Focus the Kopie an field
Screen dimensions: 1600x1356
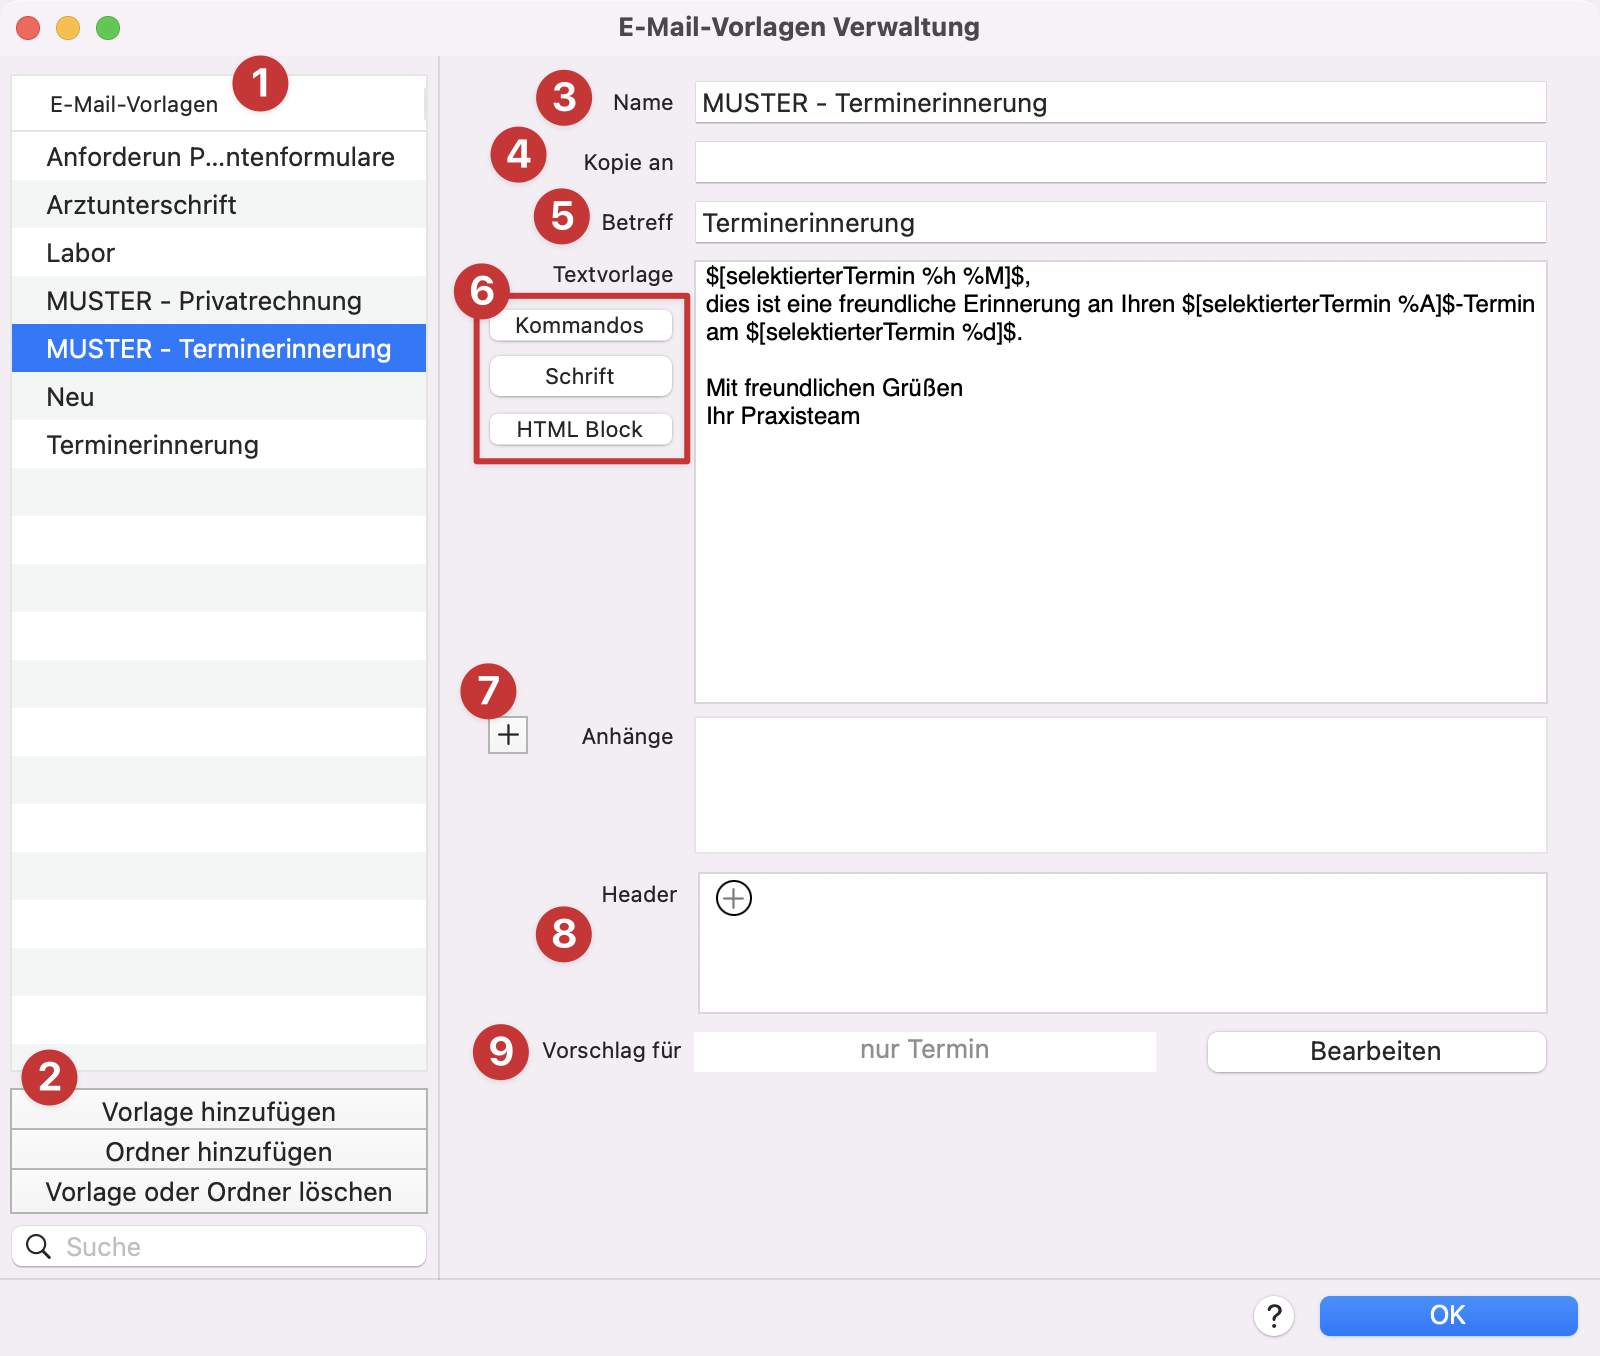coord(1120,162)
